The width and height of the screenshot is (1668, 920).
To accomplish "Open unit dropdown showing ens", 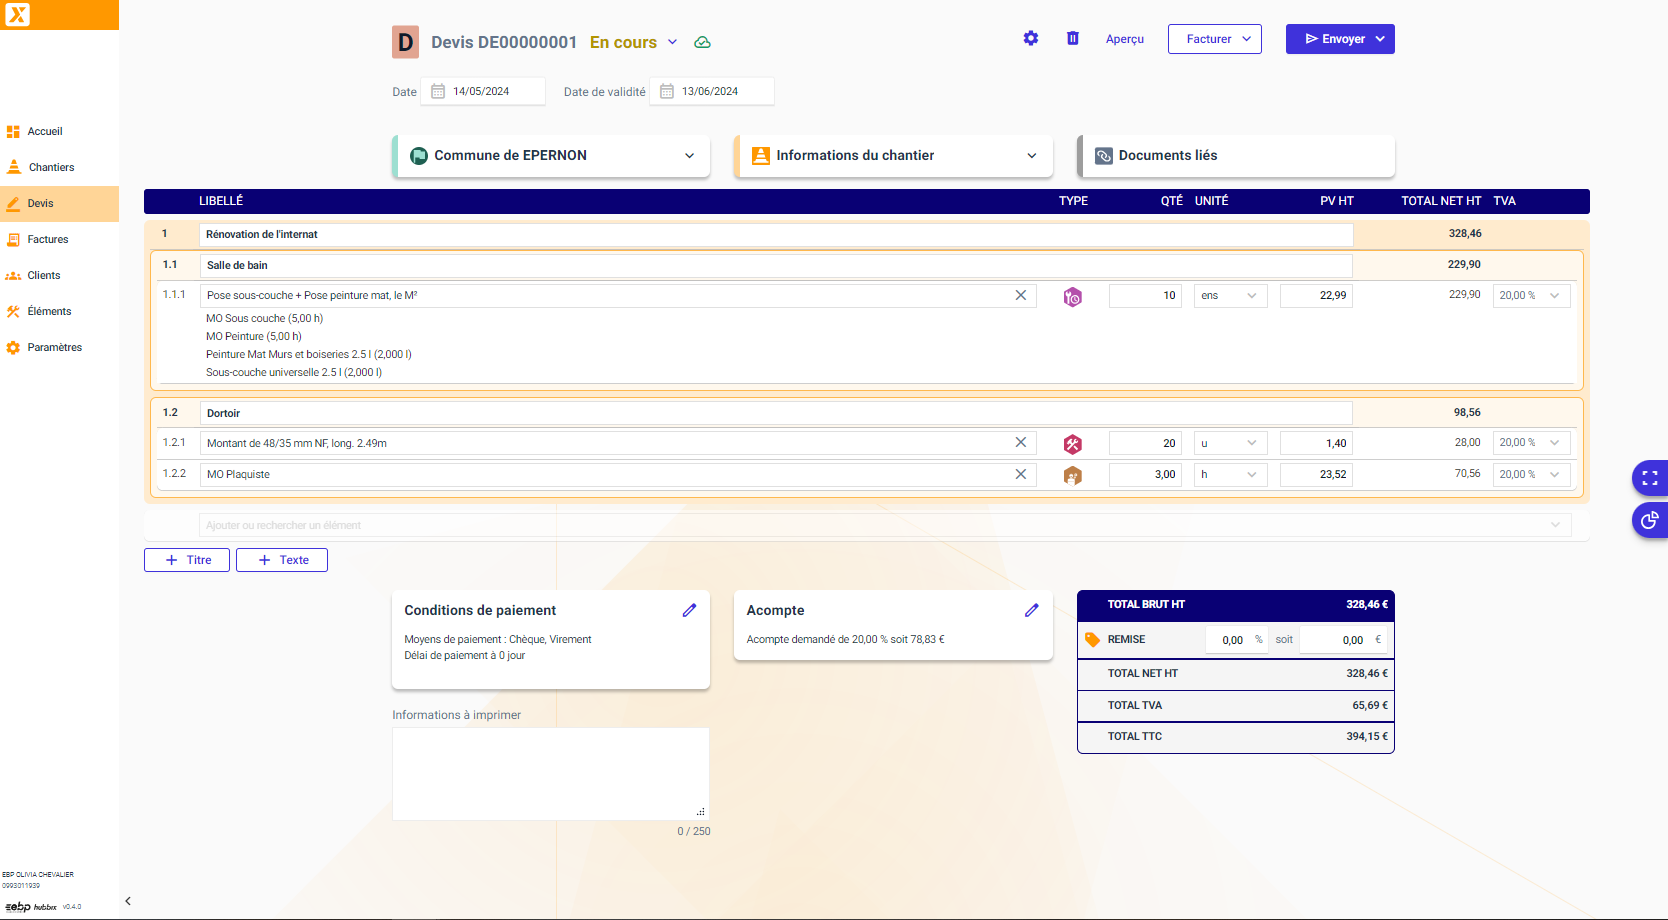I will (1231, 296).
